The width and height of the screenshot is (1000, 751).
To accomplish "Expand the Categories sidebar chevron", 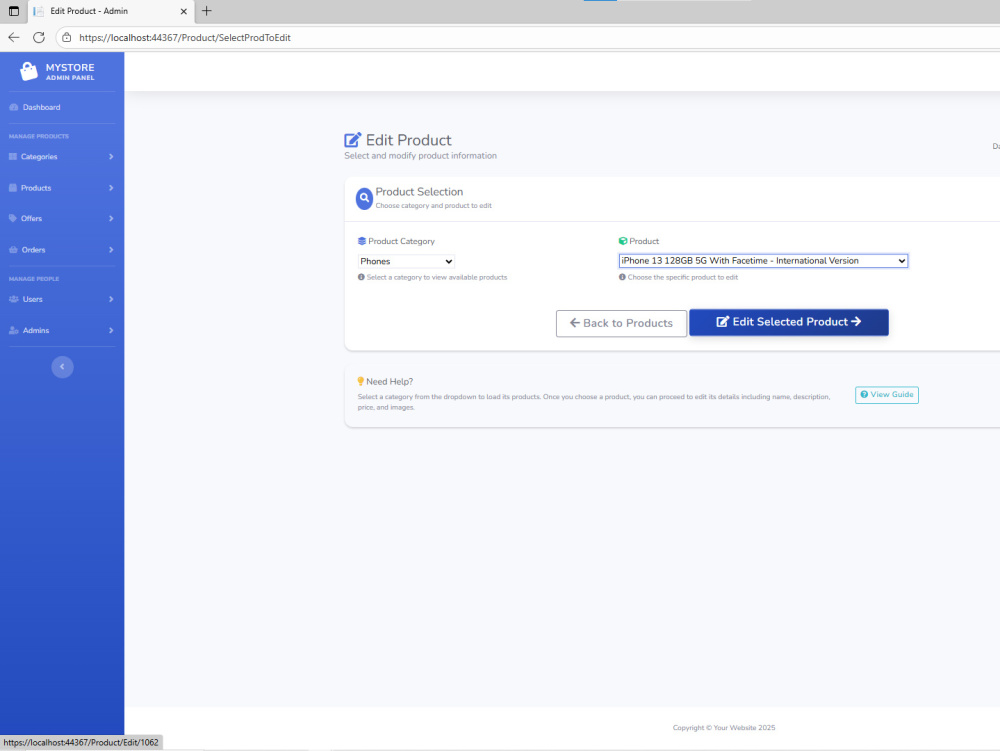I will pos(111,156).
